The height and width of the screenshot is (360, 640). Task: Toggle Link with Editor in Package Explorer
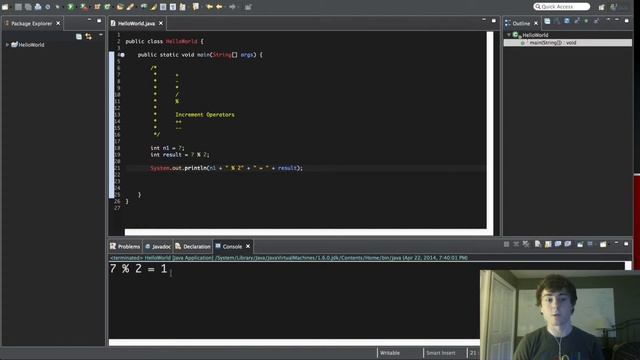click(x=89, y=37)
